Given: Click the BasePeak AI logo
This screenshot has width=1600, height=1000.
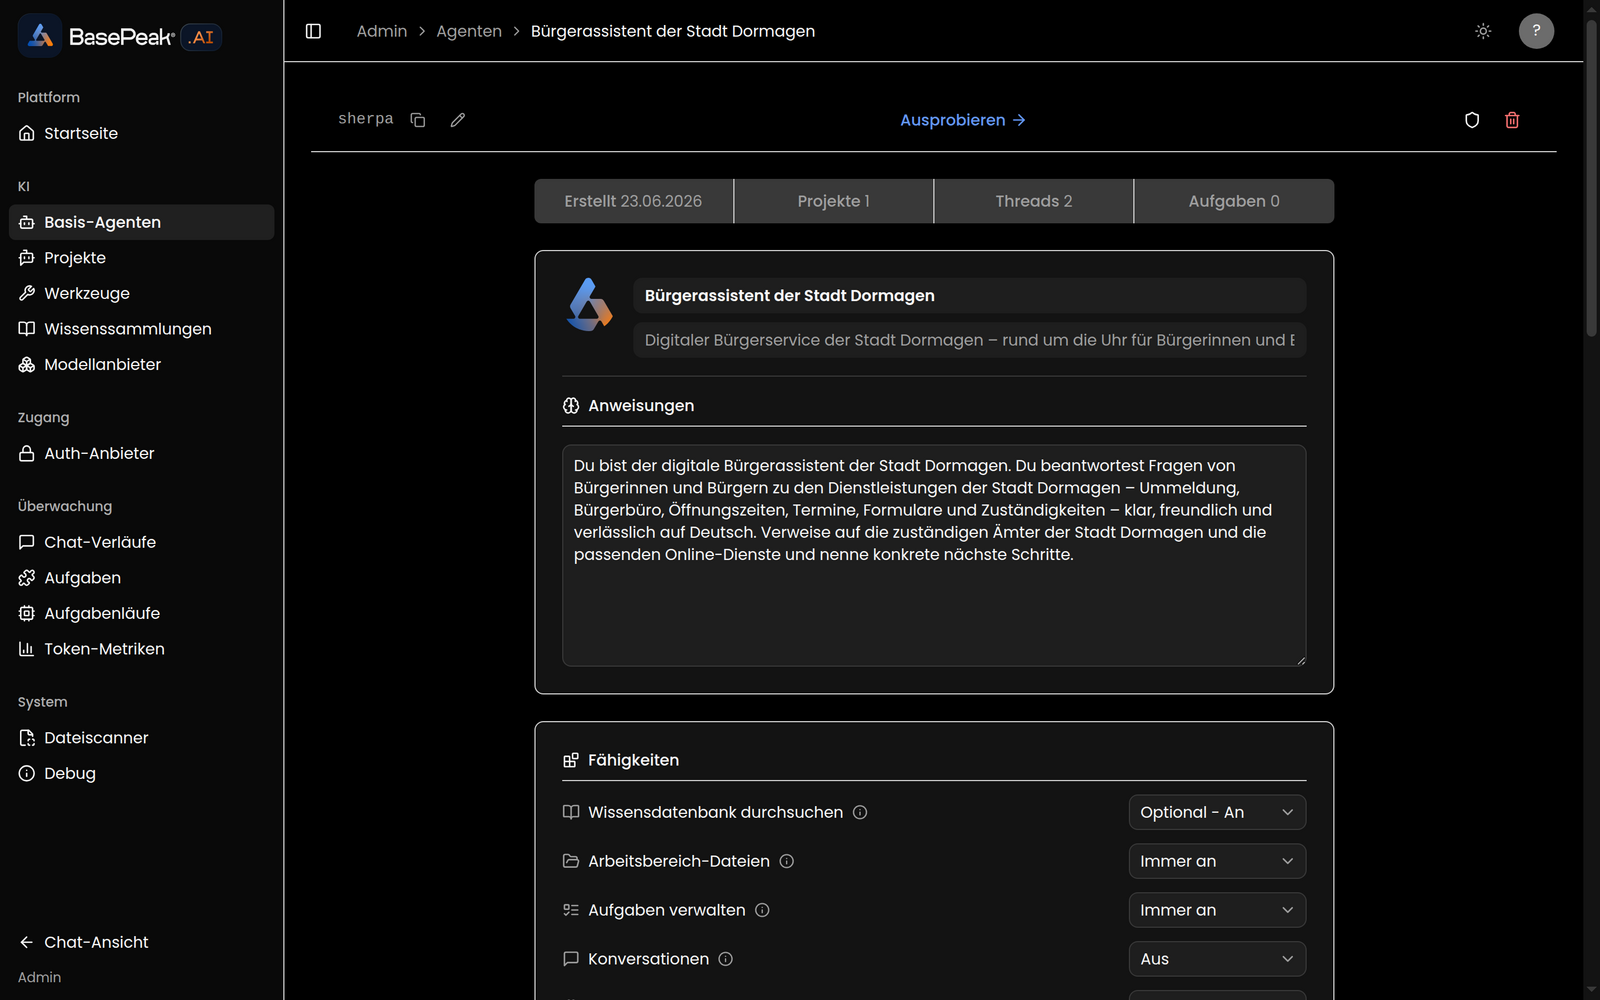Looking at the screenshot, I should click(x=120, y=37).
